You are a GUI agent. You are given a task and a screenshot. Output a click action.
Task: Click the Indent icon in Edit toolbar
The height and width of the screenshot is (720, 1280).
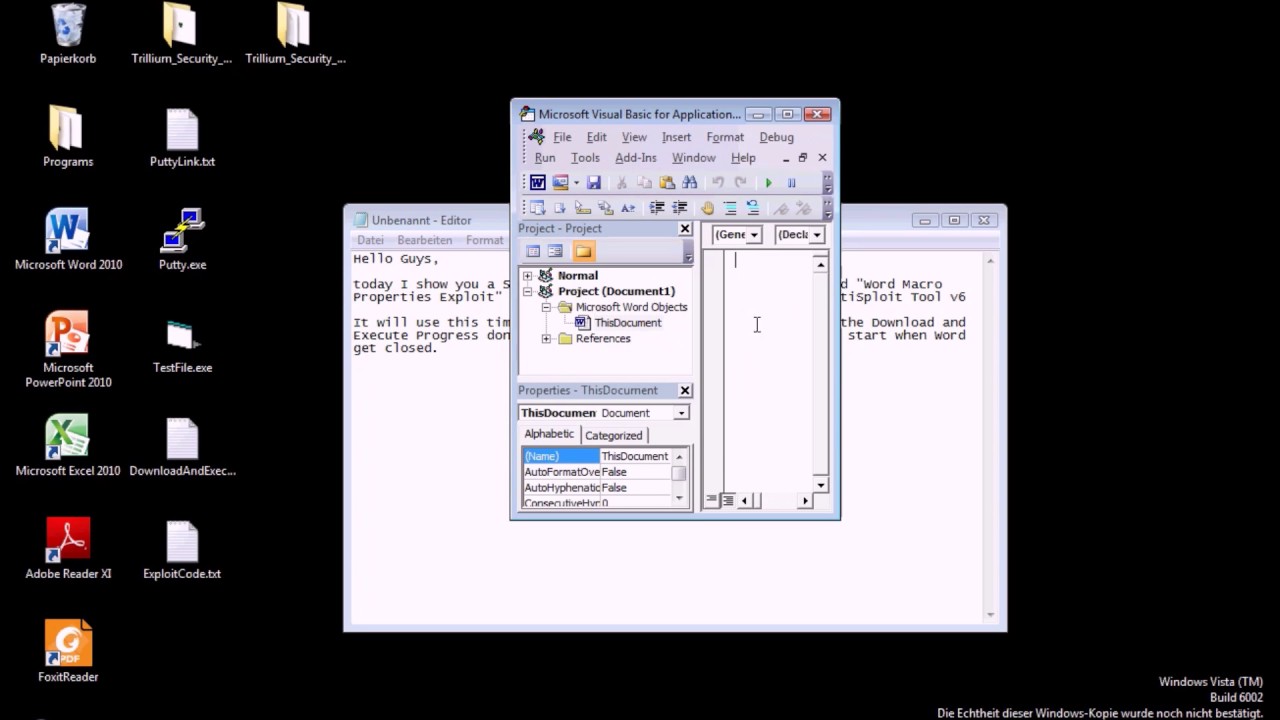click(x=657, y=208)
